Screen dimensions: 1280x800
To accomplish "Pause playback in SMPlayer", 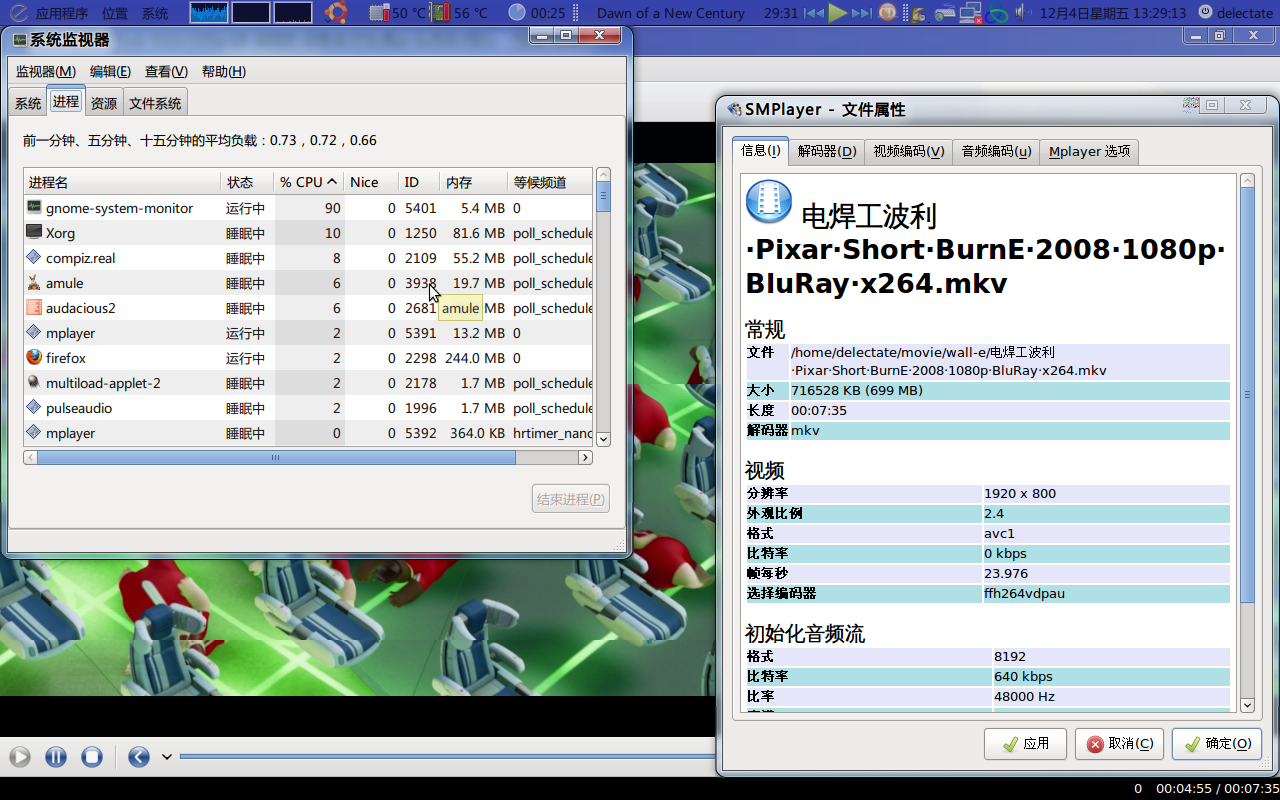I will pyautogui.click(x=56, y=757).
